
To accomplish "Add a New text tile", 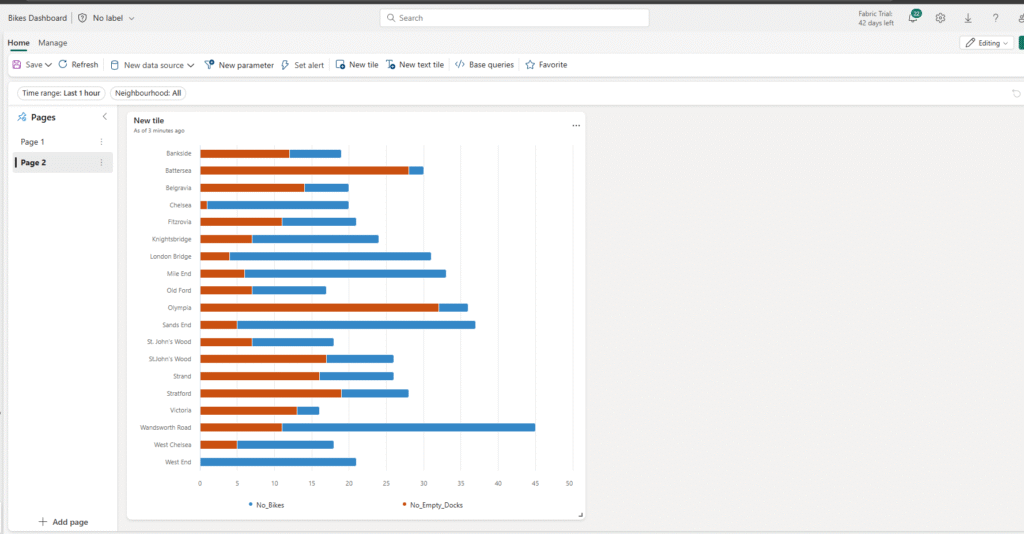I will tap(415, 65).
